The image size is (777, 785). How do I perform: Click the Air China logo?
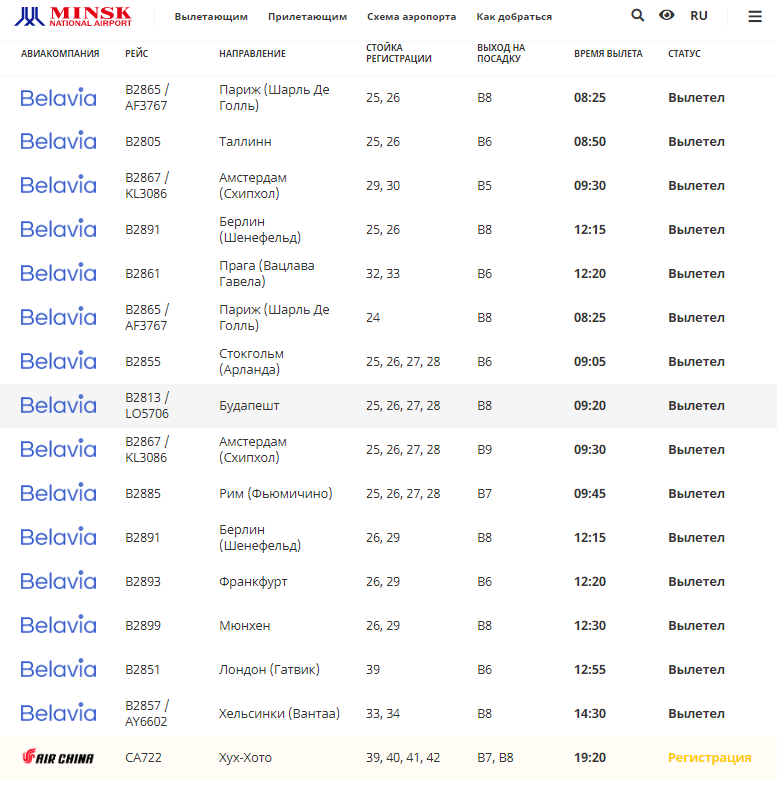[58, 758]
